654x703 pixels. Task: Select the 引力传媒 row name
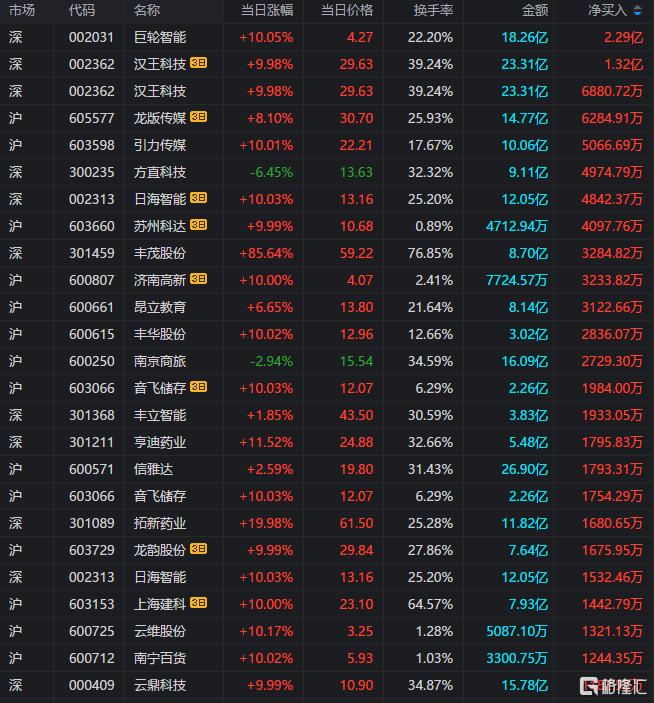coord(160,145)
